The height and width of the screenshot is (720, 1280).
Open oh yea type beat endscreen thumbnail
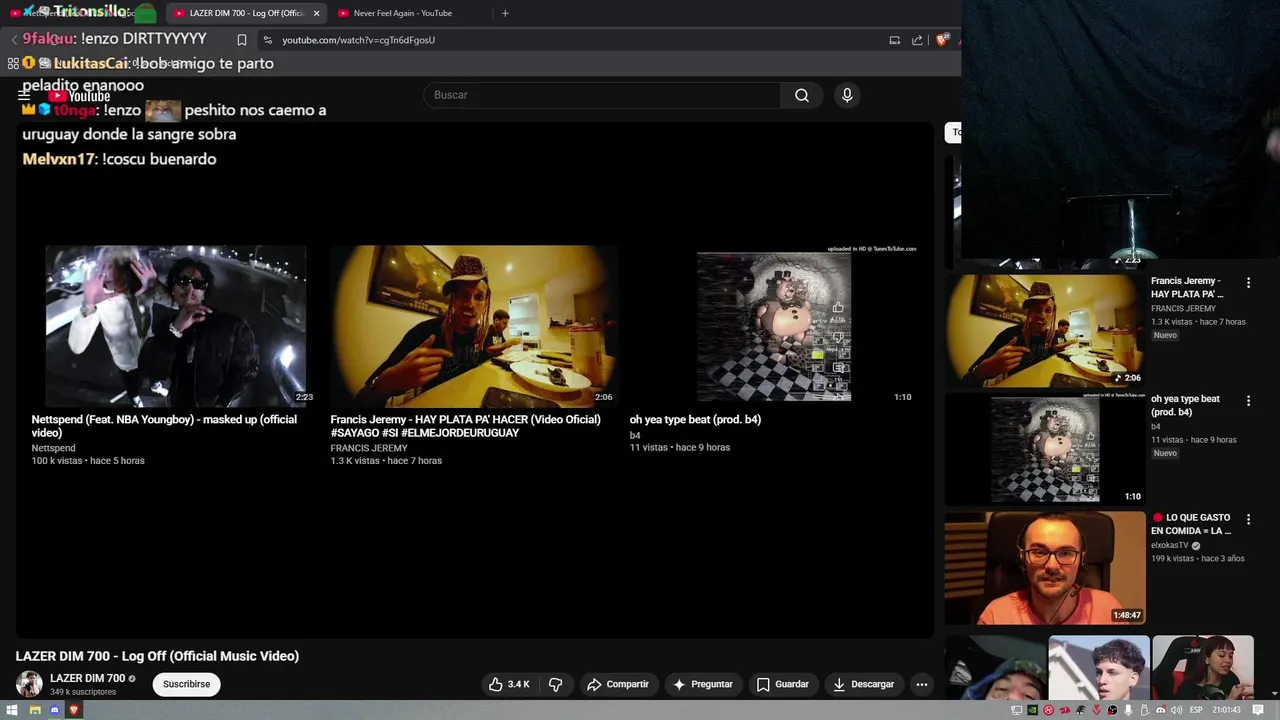[x=774, y=326]
